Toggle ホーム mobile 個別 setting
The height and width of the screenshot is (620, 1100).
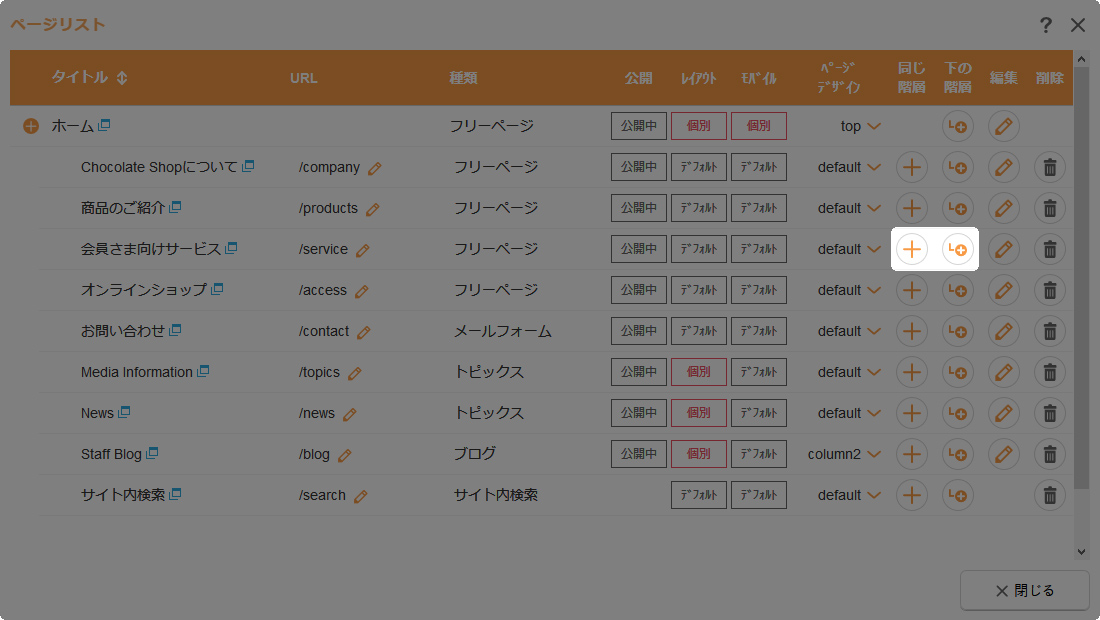(x=758, y=126)
